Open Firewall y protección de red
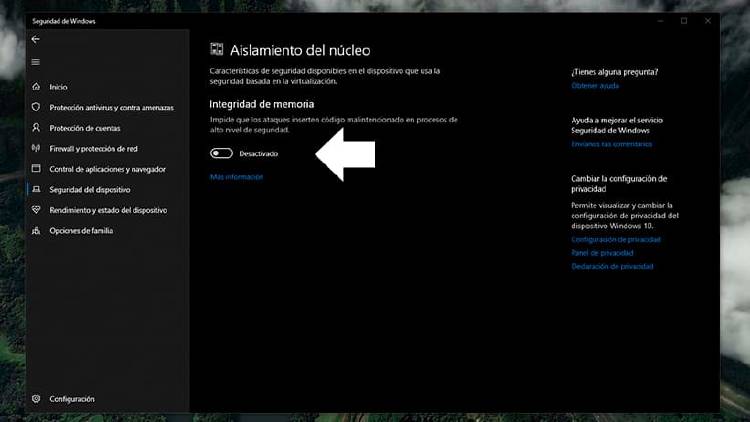Image resolution: width=750 pixels, height=422 pixels. pyautogui.click(x=93, y=149)
